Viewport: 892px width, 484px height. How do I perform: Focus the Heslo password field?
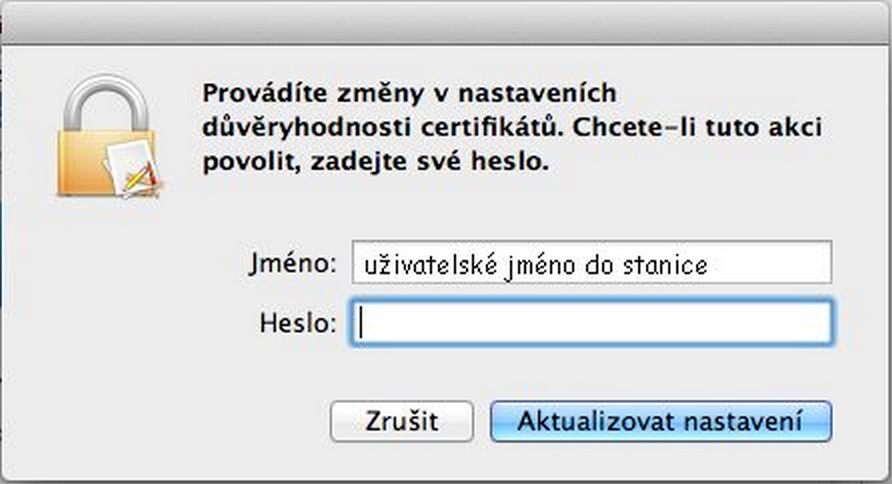click(x=590, y=323)
